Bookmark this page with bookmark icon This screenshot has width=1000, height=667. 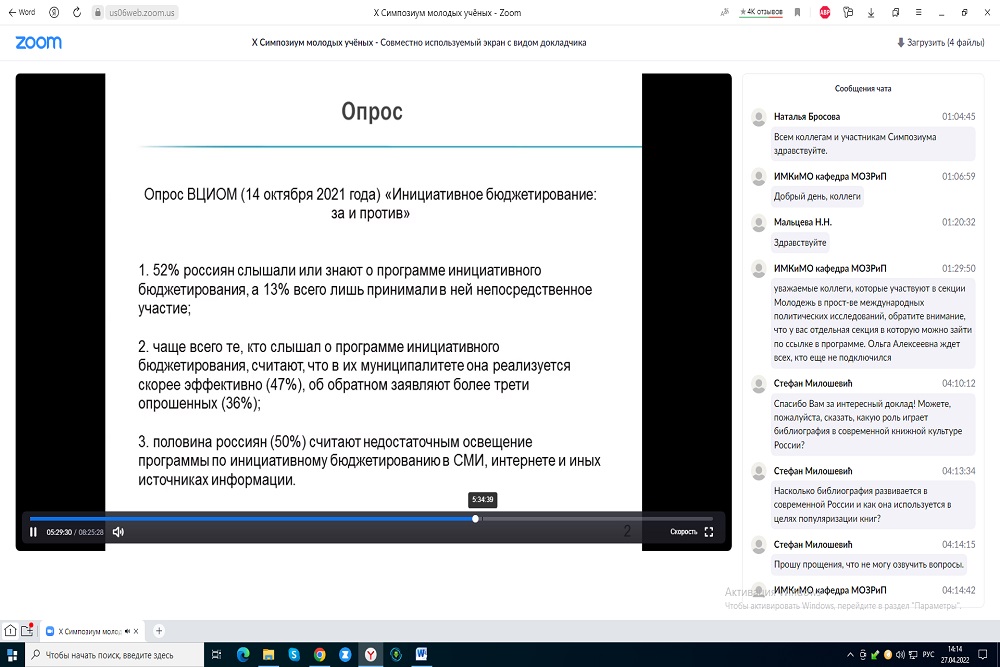[x=797, y=13]
